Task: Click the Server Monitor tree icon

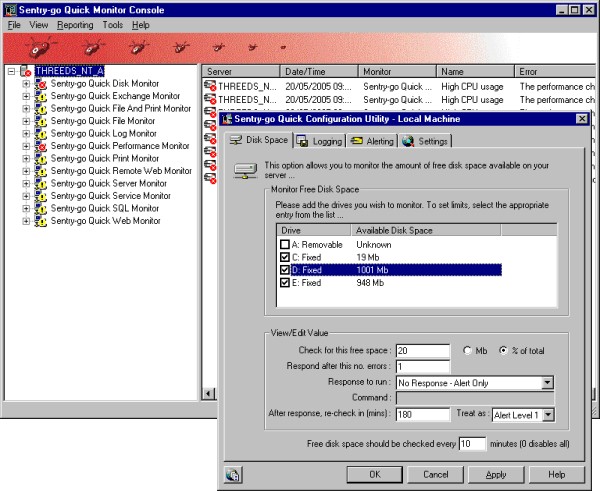Action: tap(40, 183)
